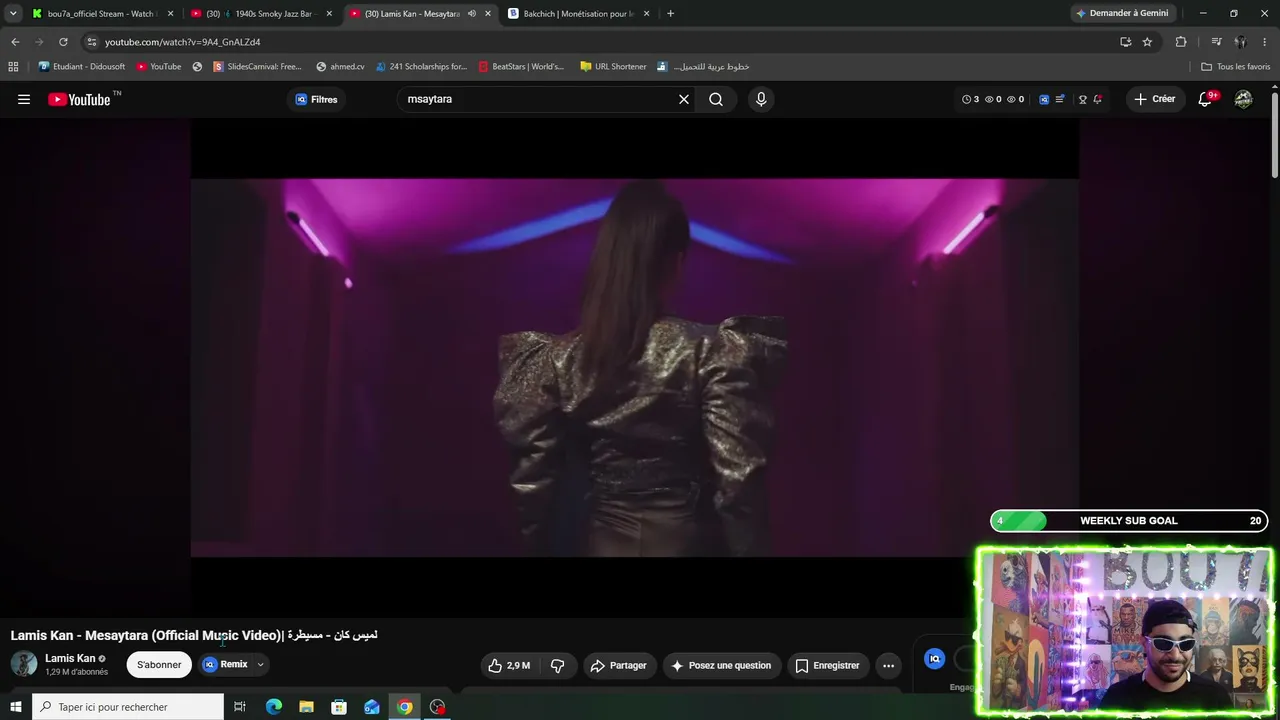The image size is (1280, 720).
Task: Install the app from address bar icon
Action: (x=1125, y=42)
